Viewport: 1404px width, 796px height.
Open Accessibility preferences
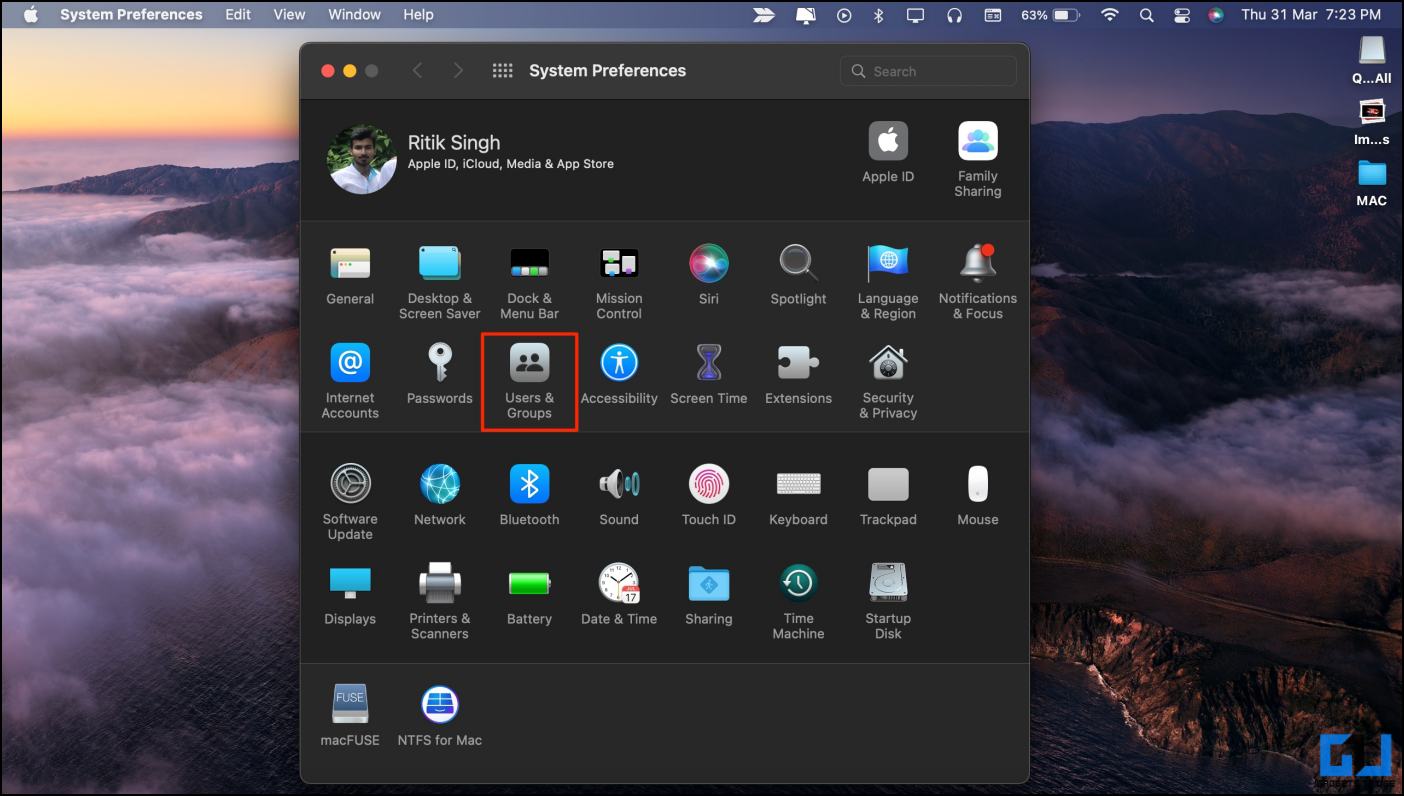coord(619,375)
